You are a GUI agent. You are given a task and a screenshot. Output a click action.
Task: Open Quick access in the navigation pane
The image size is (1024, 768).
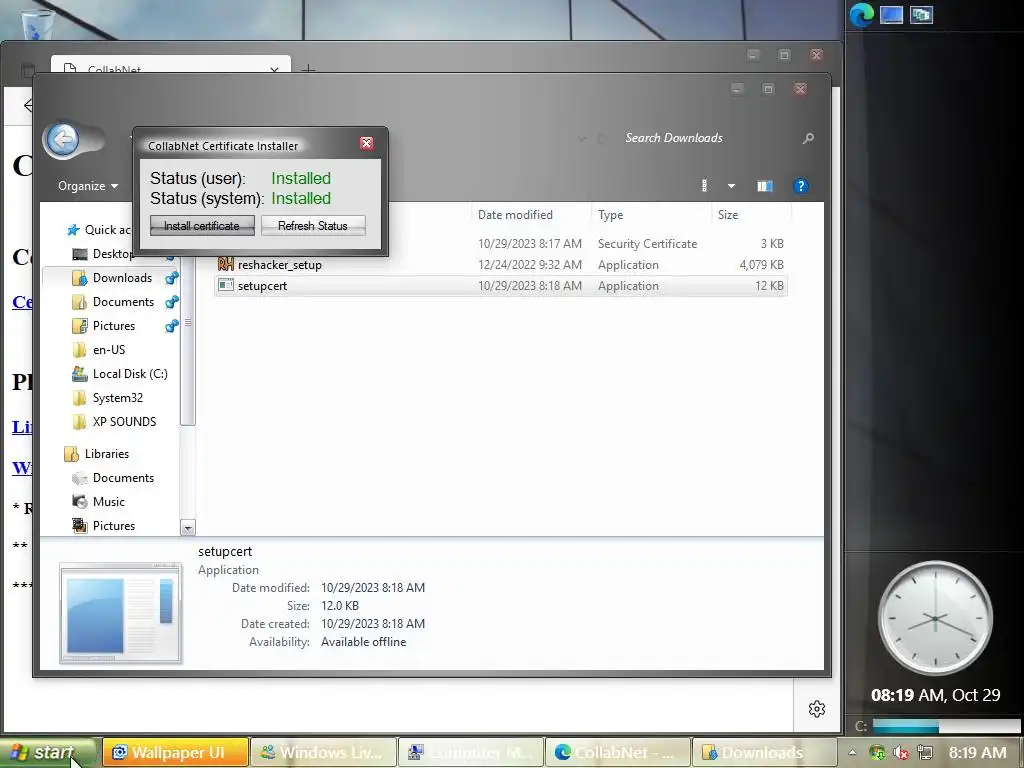point(99,230)
